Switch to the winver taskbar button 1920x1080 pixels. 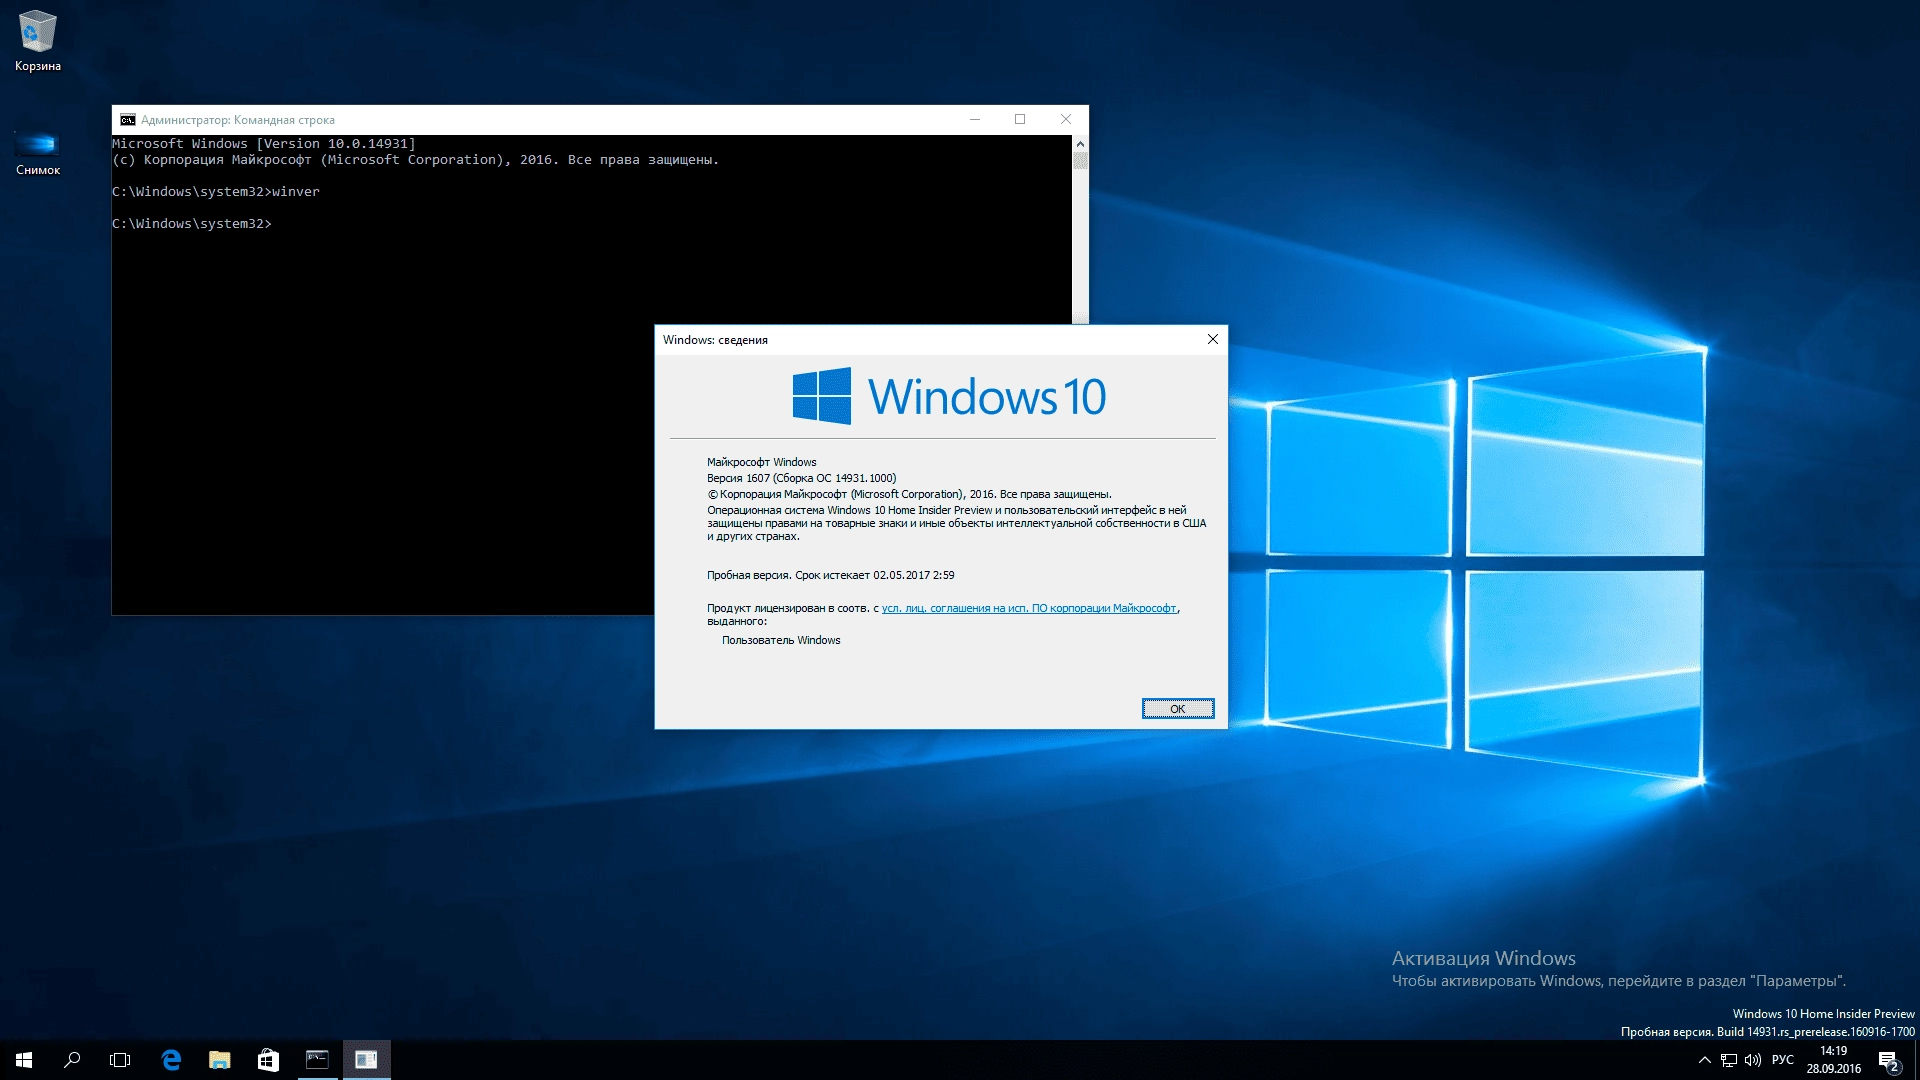click(x=366, y=1060)
